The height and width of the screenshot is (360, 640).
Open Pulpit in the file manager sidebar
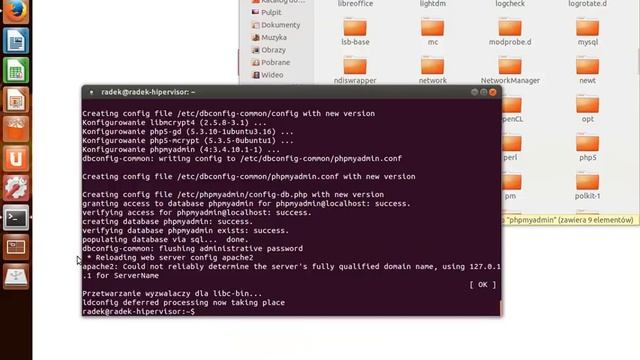pos(267,12)
